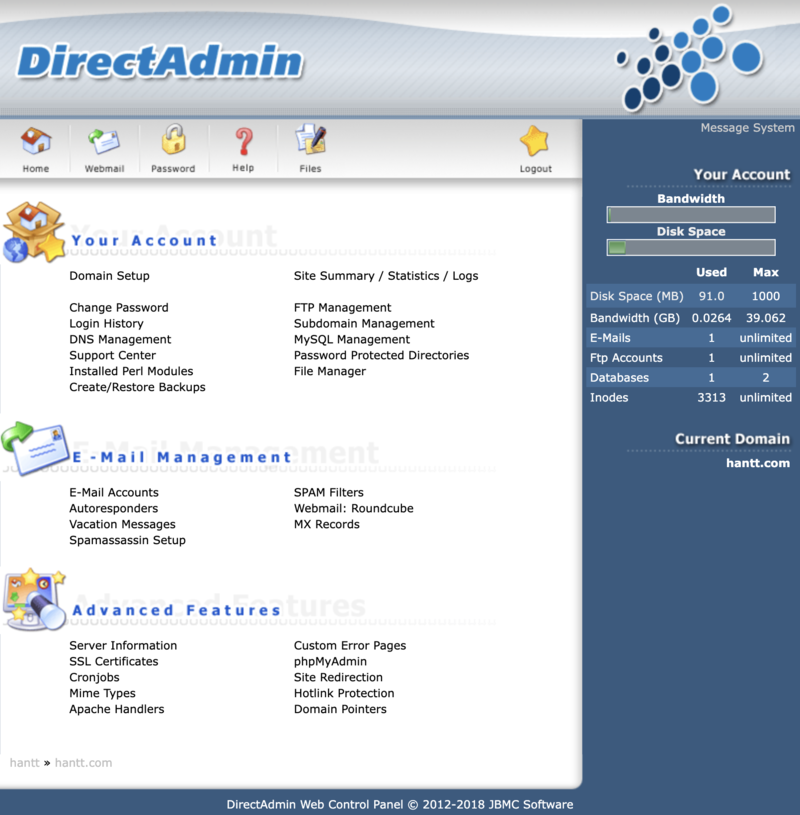Open Installed Perl Modules
This screenshot has width=800, height=815.
click(x=131, y=371)
